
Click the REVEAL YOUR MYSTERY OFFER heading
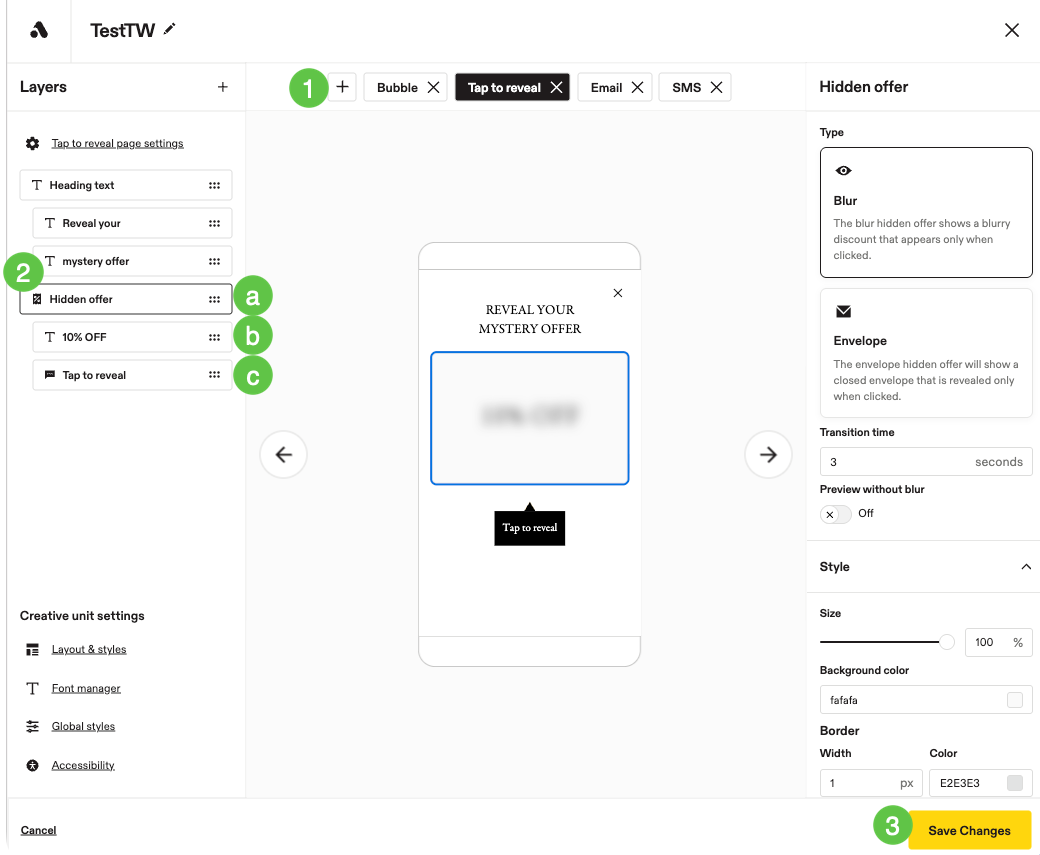tap(529, 319)
